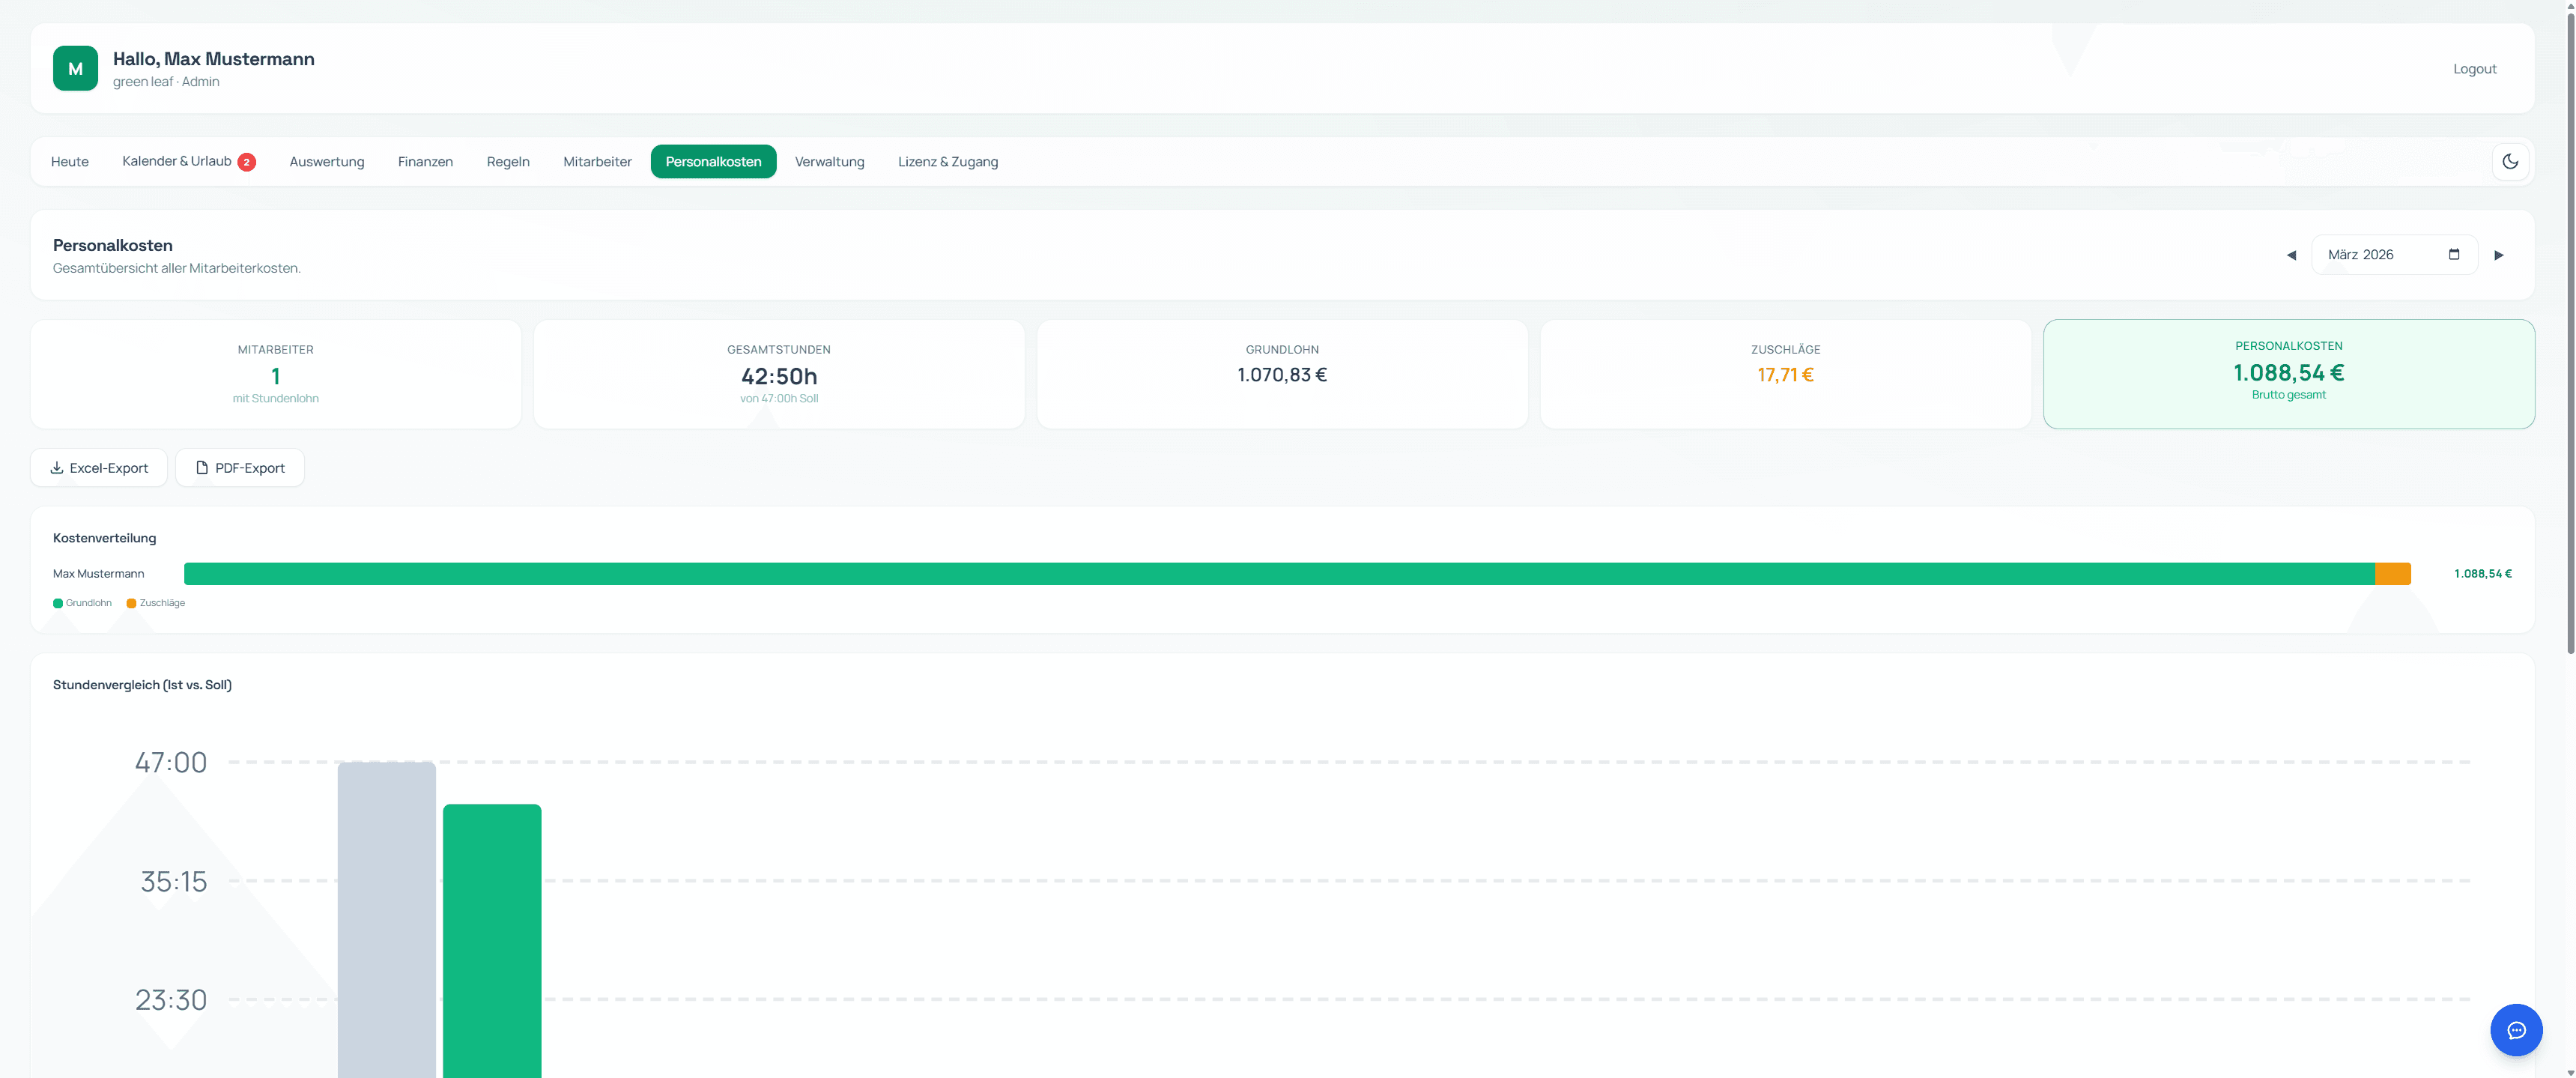Go to next month arrow
The image size is (2576, 1078).
coord(2499,255)
